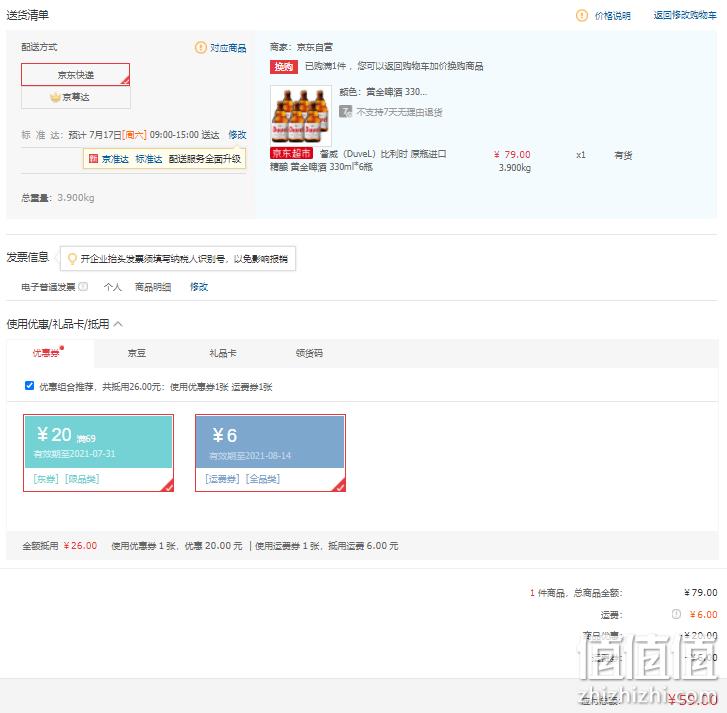Collapse the 使用优惠/礼品卡/抵用 section
Image resolution: width=727 pixels, height=713 pixels.
(x=118, y=324)
